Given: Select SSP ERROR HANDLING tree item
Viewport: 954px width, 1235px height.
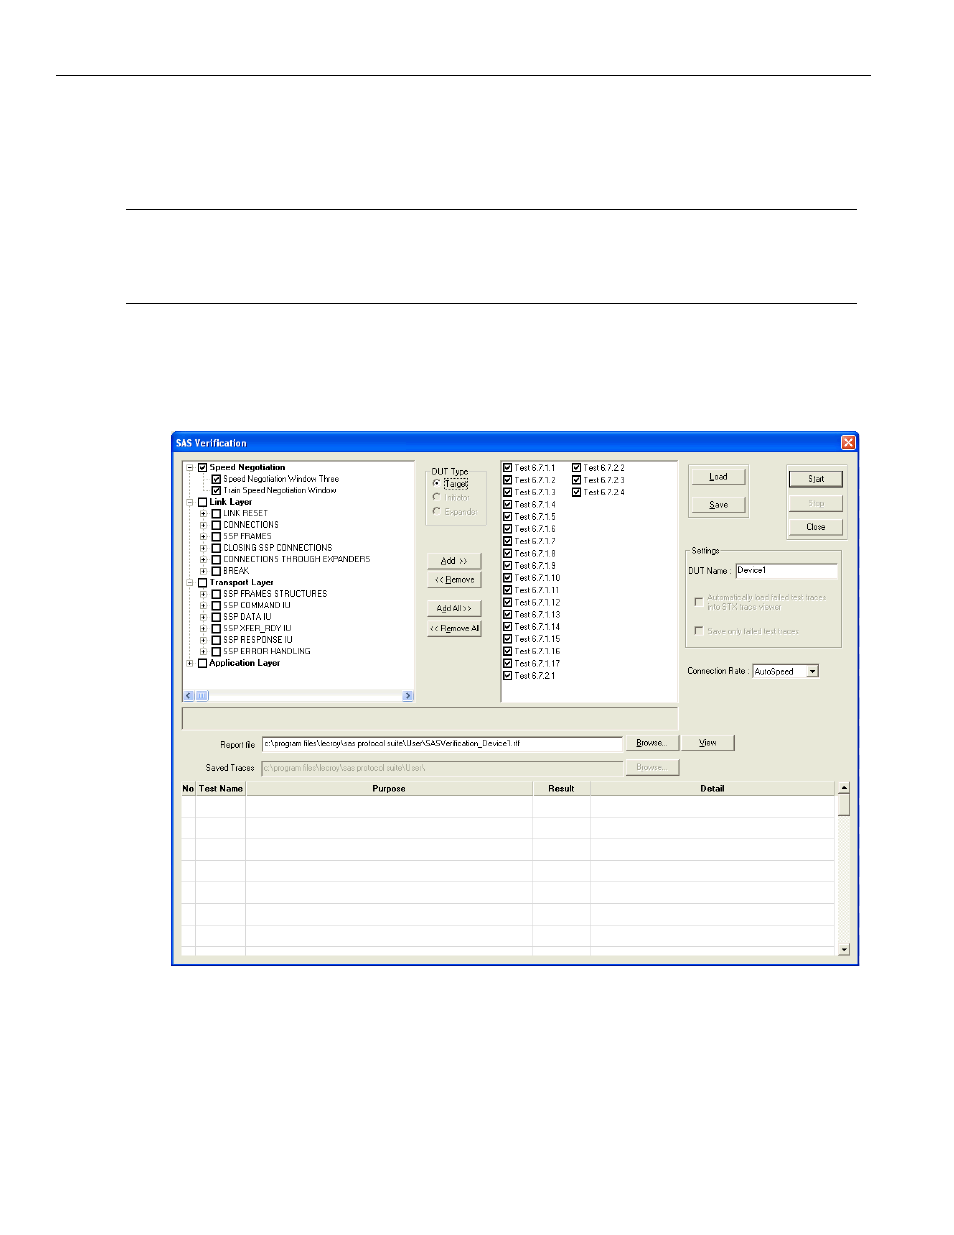Looking at the screenshot, I should [x=267, y=651].
